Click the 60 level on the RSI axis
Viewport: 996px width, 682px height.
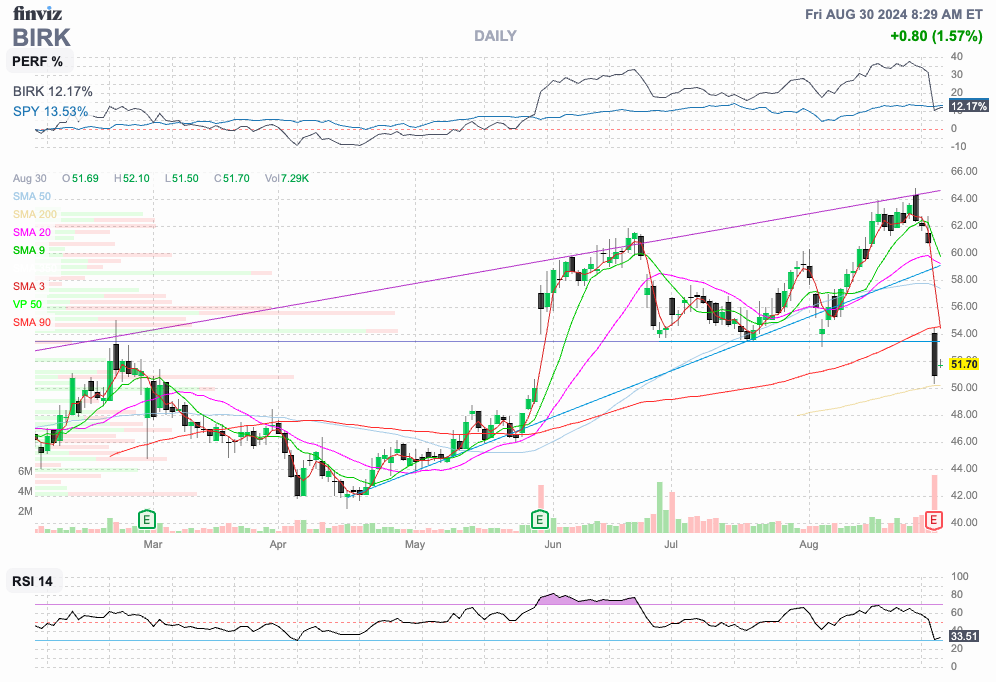pyautogui.click(x=957, y=613)
